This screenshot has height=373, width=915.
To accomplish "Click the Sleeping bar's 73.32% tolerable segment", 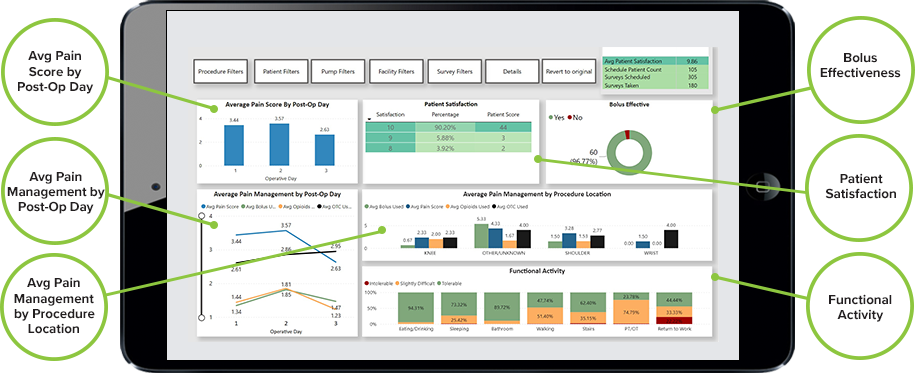I will (459, 304).
